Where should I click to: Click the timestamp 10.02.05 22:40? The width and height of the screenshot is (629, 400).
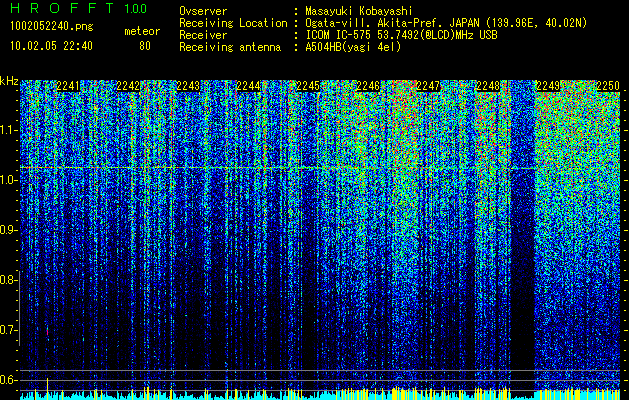coord(51,46)
